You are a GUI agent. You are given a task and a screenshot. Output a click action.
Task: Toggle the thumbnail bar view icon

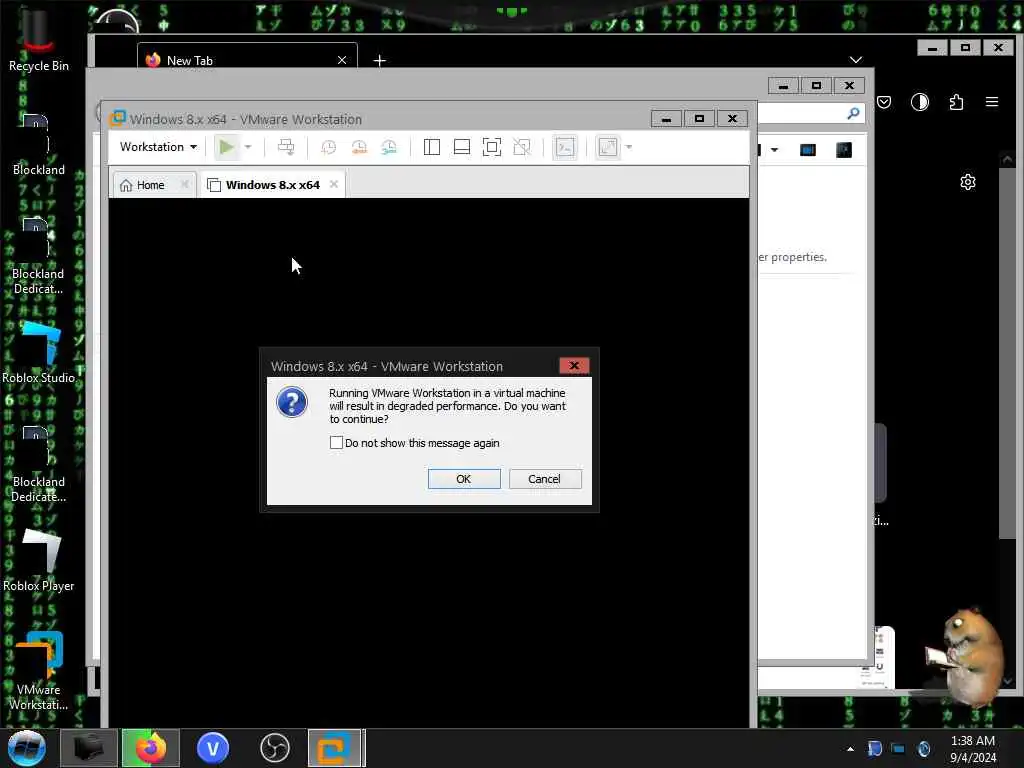(x=462, y=147)
